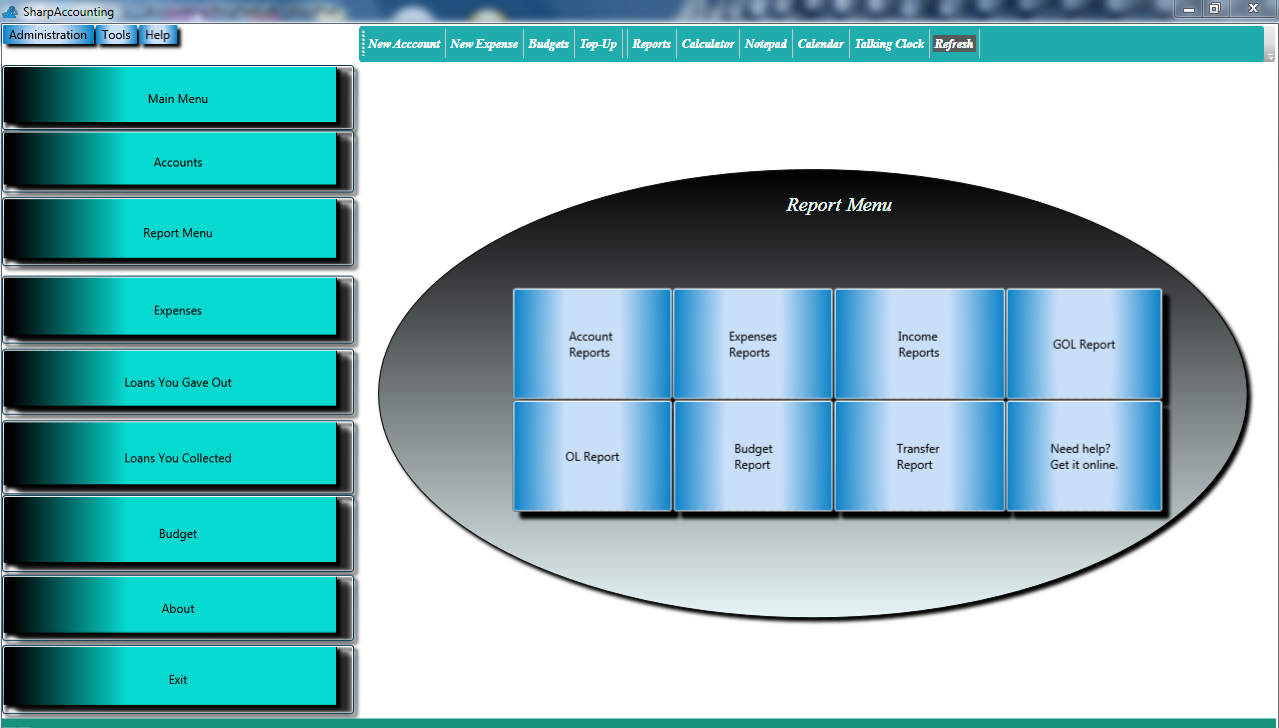Image resolution: width=1279 pixels, height=728 pixels.
Task: Open Account Reports tile
Action: click(592, 344)
